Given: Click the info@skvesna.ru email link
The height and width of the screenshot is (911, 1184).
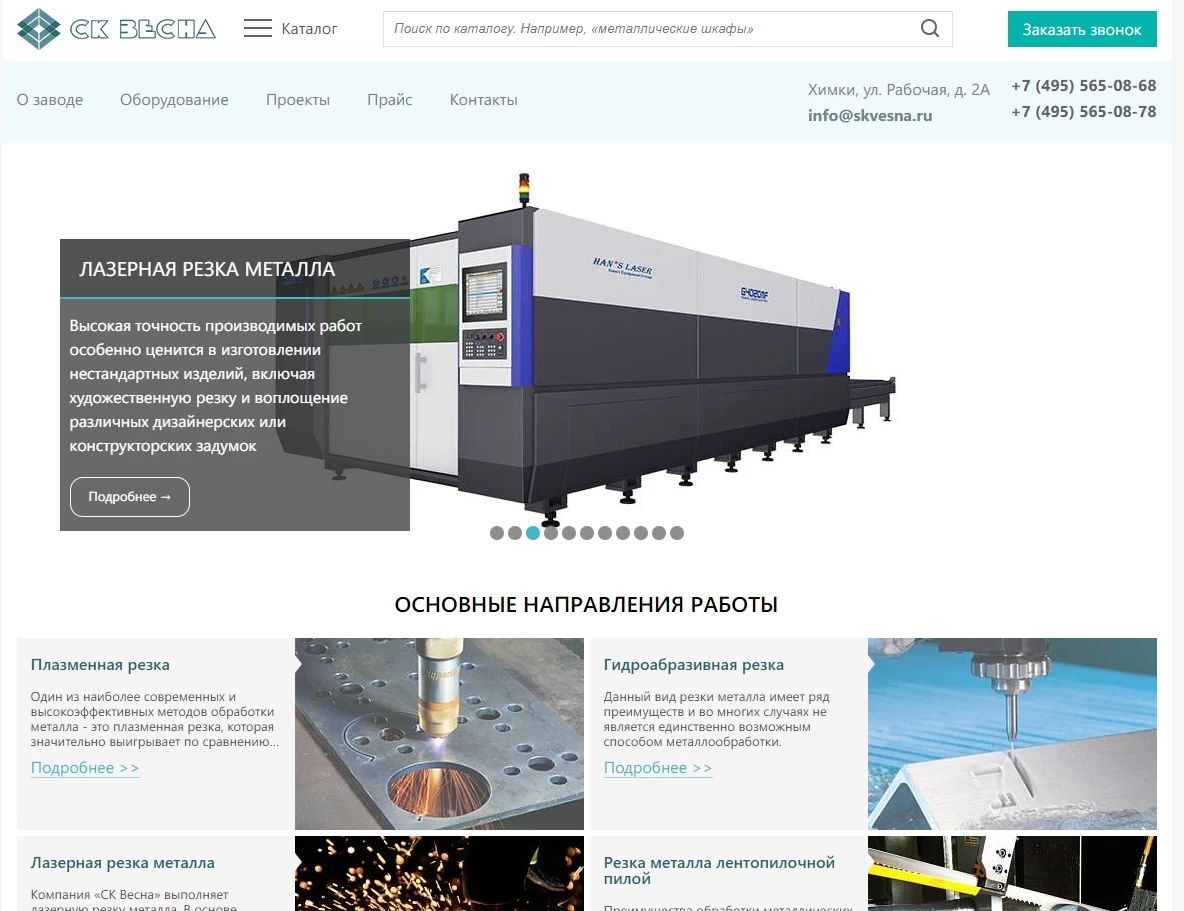Looking at the screenshot, I should pos(870,116).
